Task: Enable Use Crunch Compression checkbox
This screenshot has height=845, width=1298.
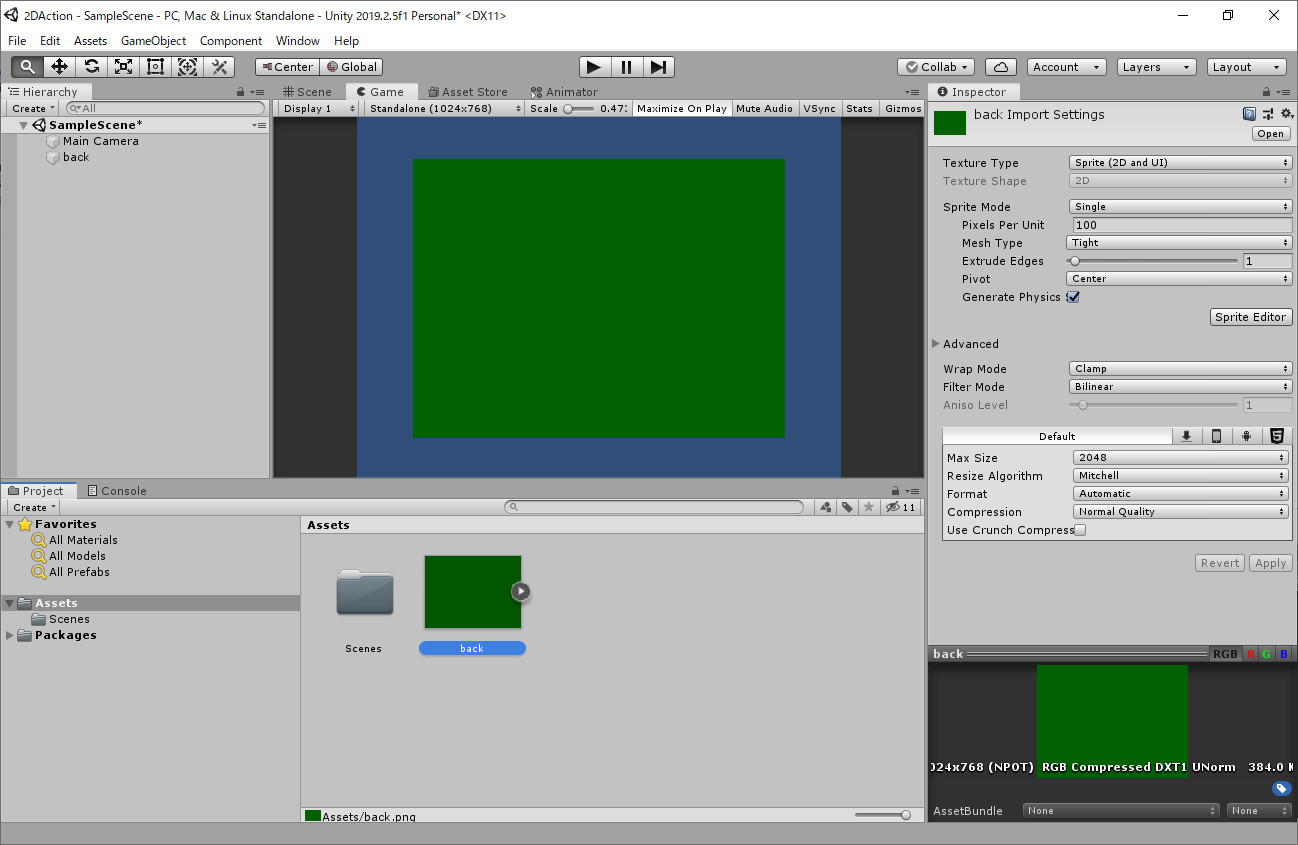Action: point(1080,530)
